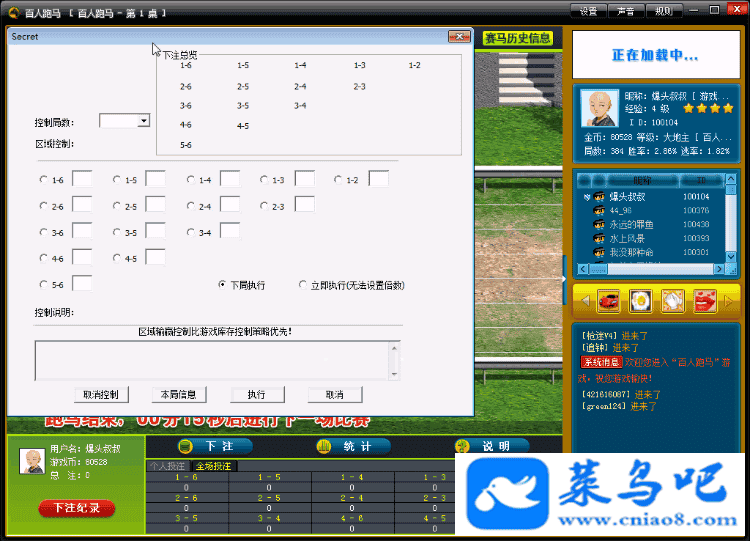Image resolution: width=750 pixels, height=541 pixels.
Task: Click avatar icon beside 爆头叔叔 in player list
Action: 599,197
